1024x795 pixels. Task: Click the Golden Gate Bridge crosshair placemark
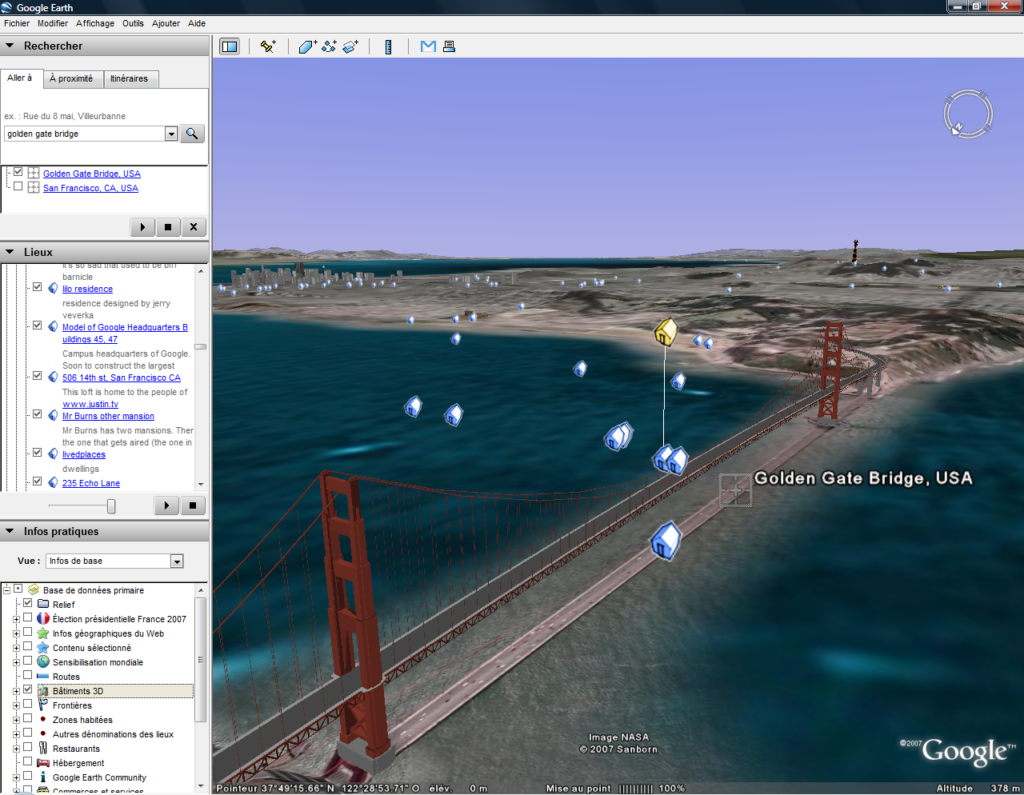coord(735,489)
